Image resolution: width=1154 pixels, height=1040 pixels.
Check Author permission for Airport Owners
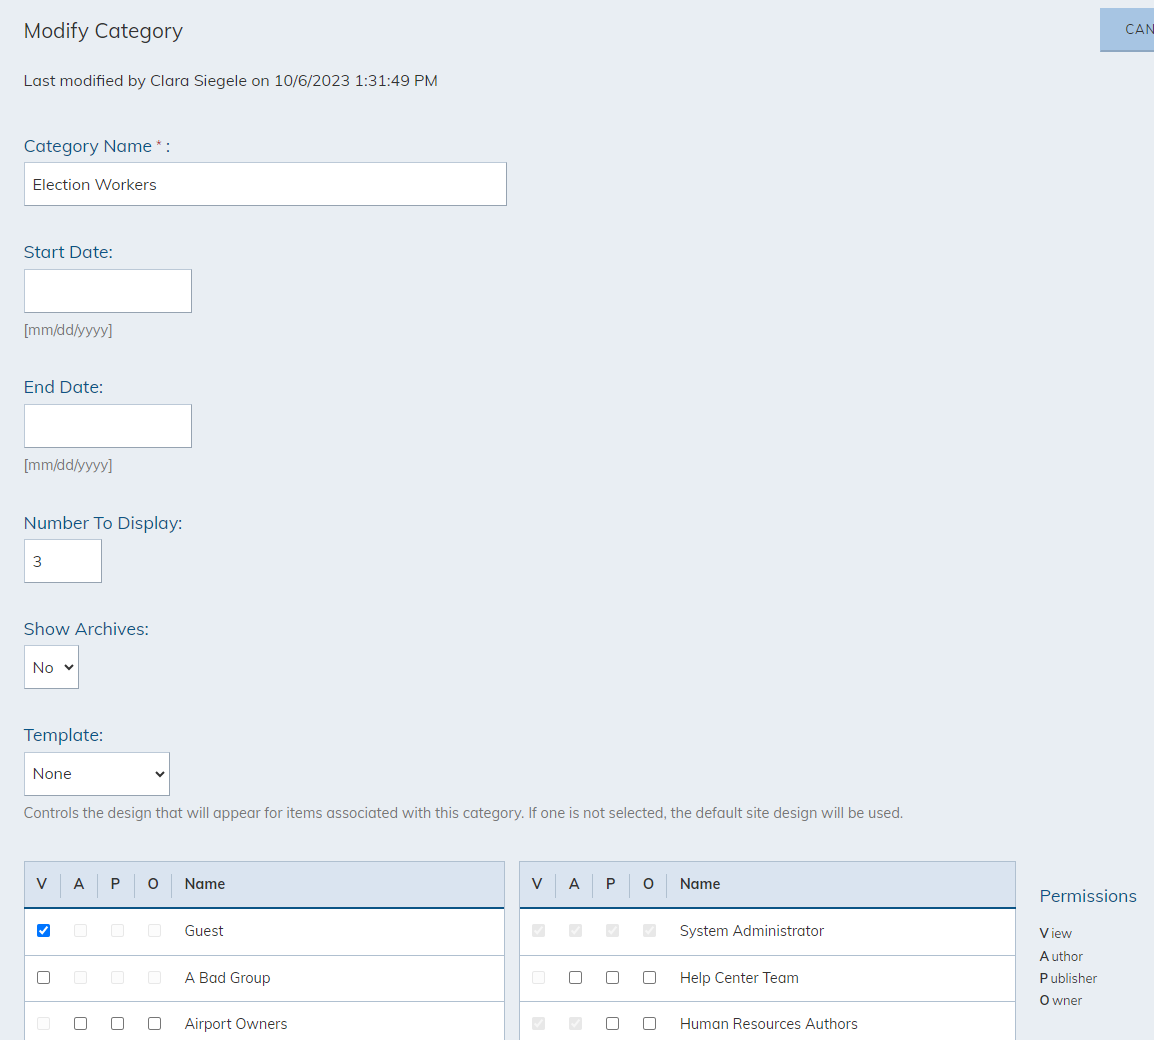click(x=80, y=1023)
